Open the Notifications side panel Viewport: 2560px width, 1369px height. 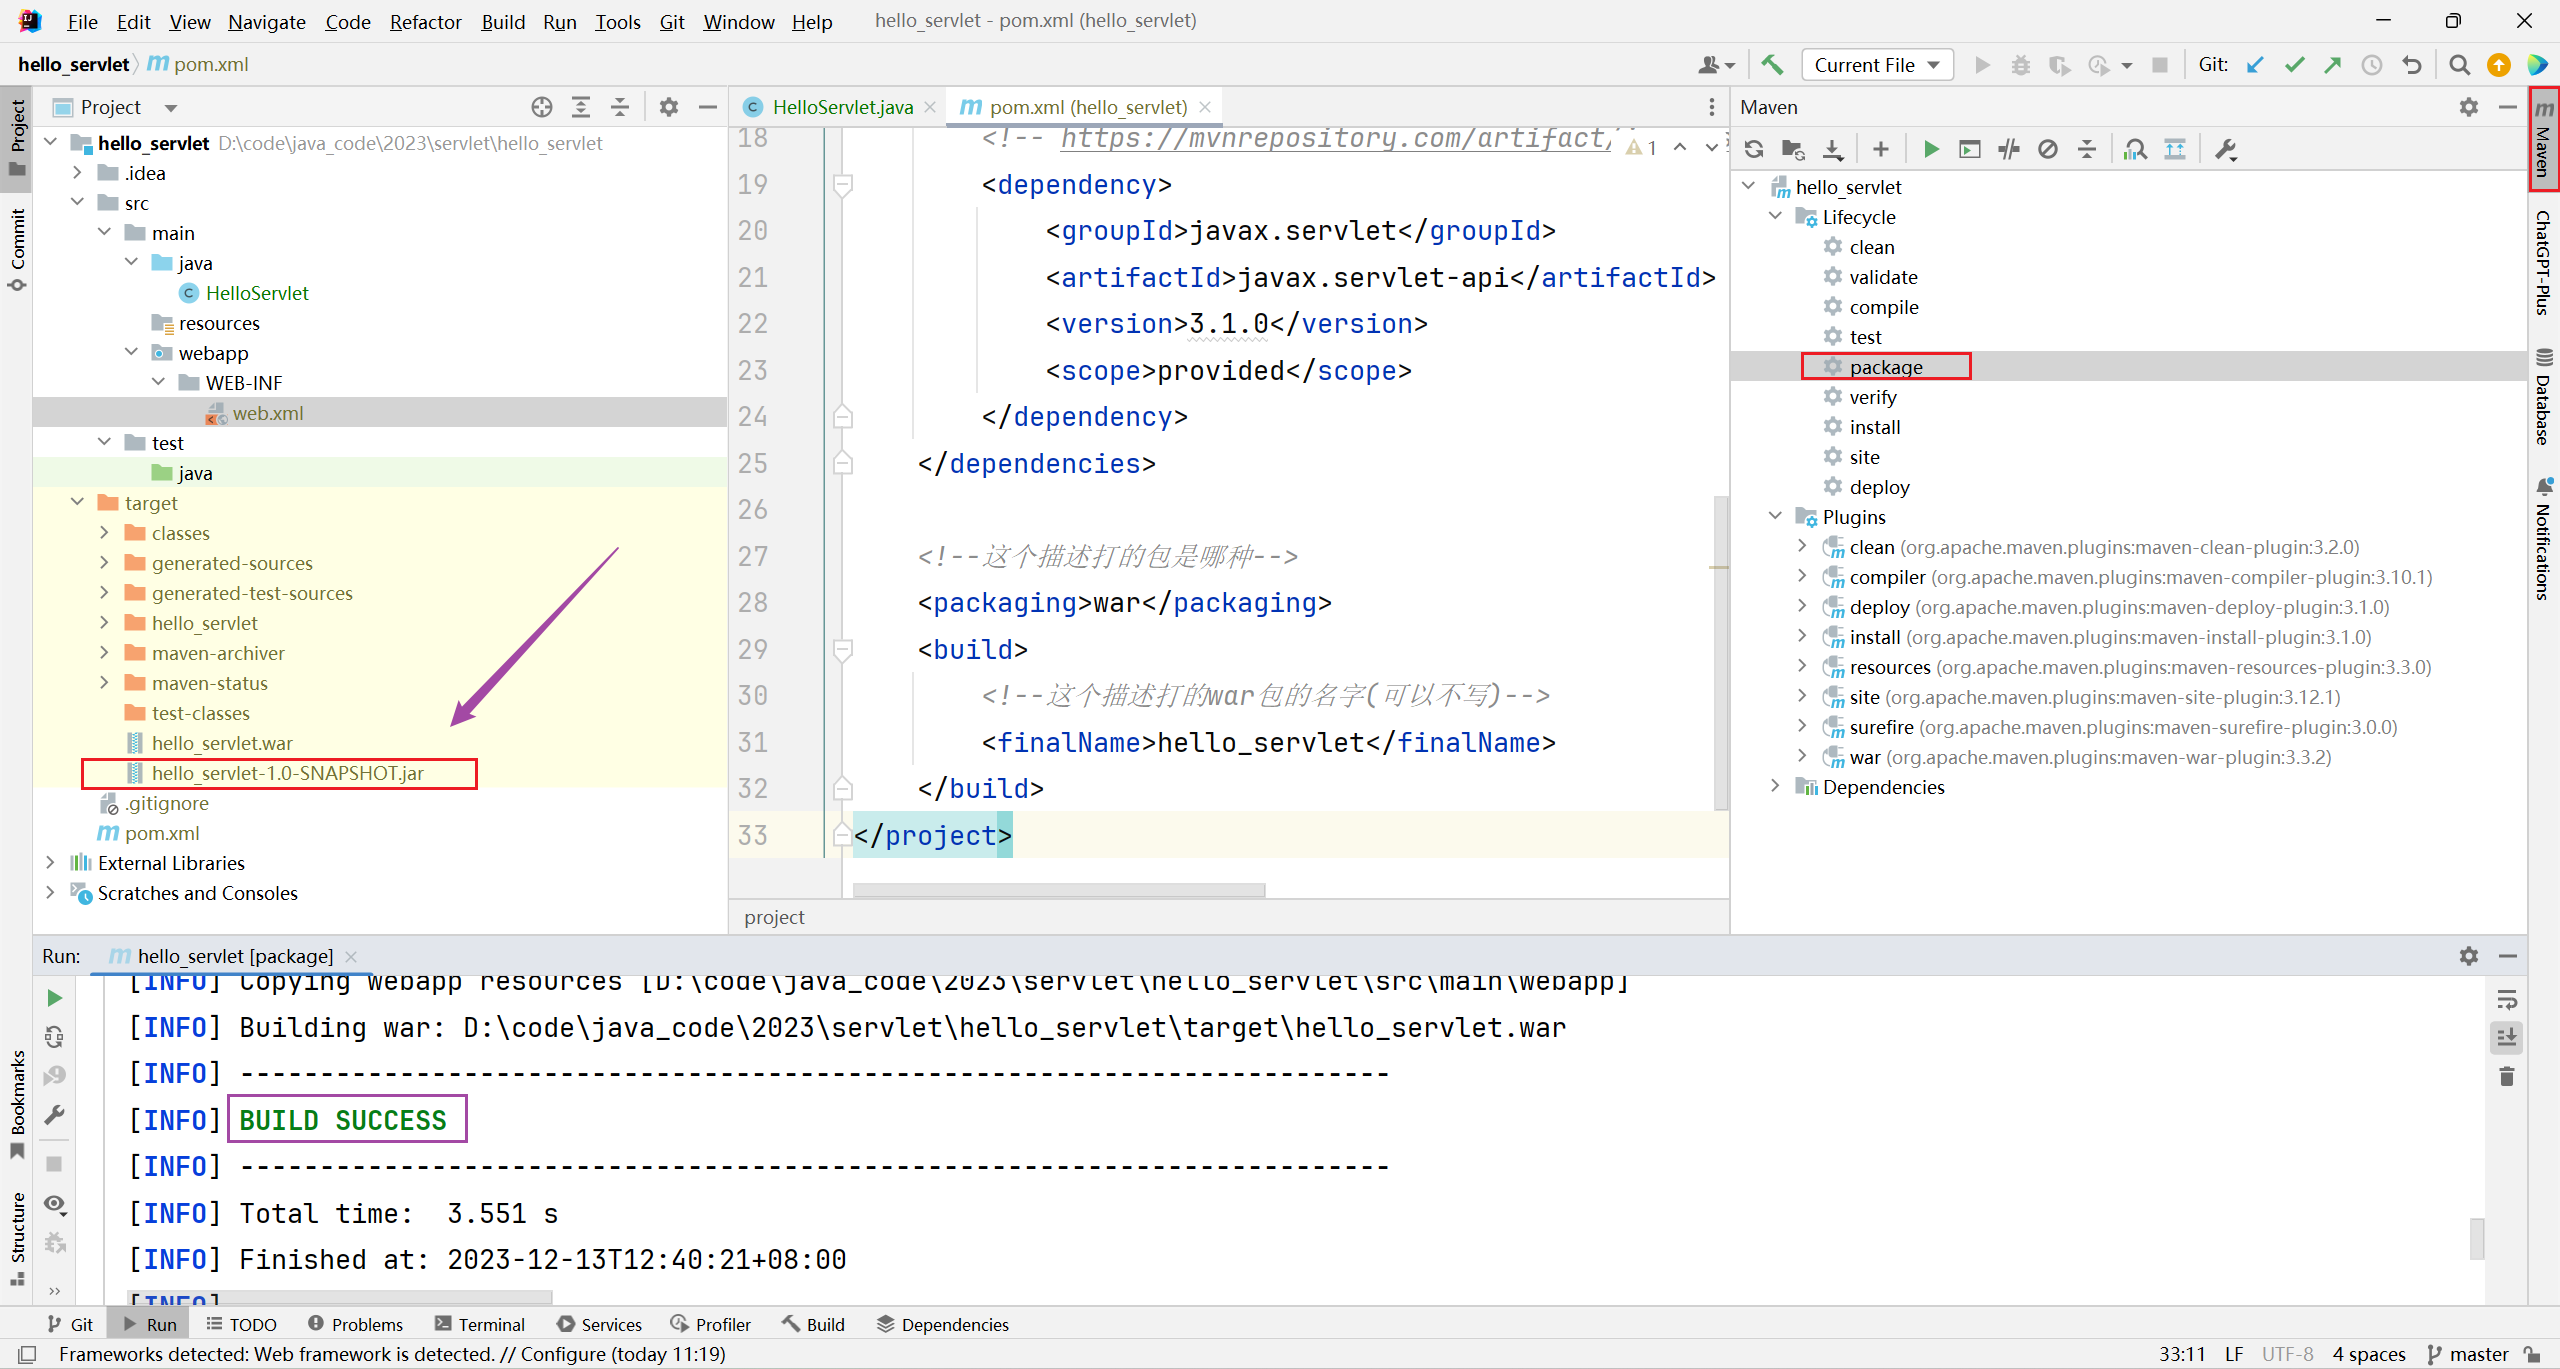(2544, 538)
